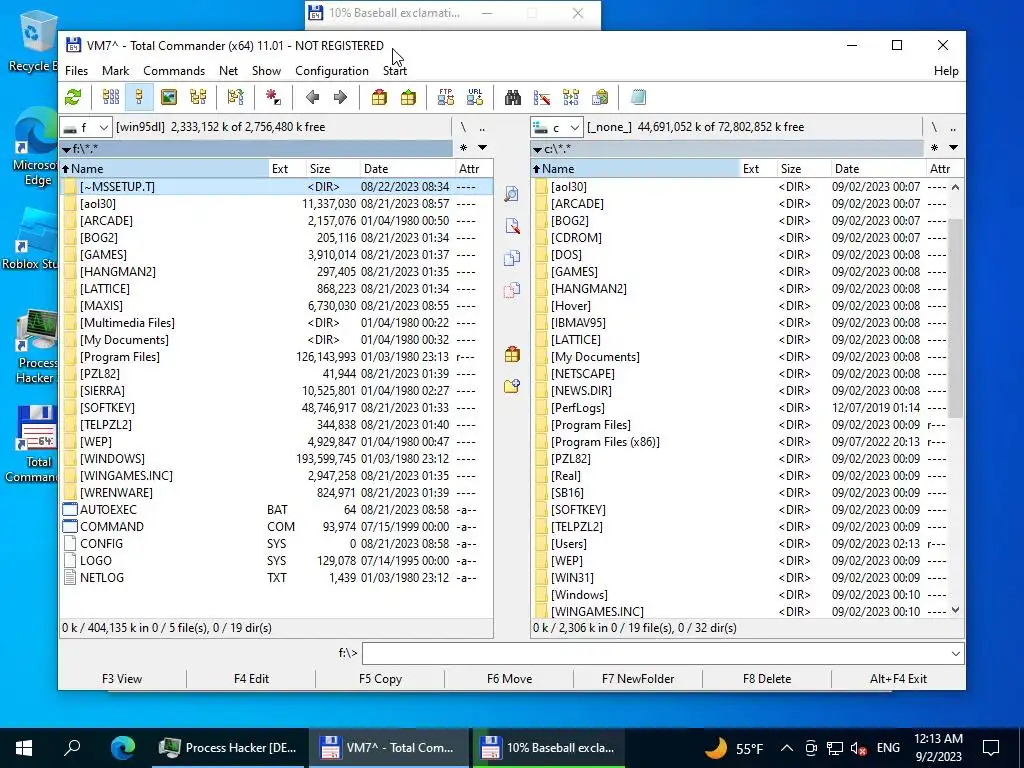The height and width of the screenshot is (768, 1024).
Task: Go to root with left panel backslash button
Action: tap(463, 127)
